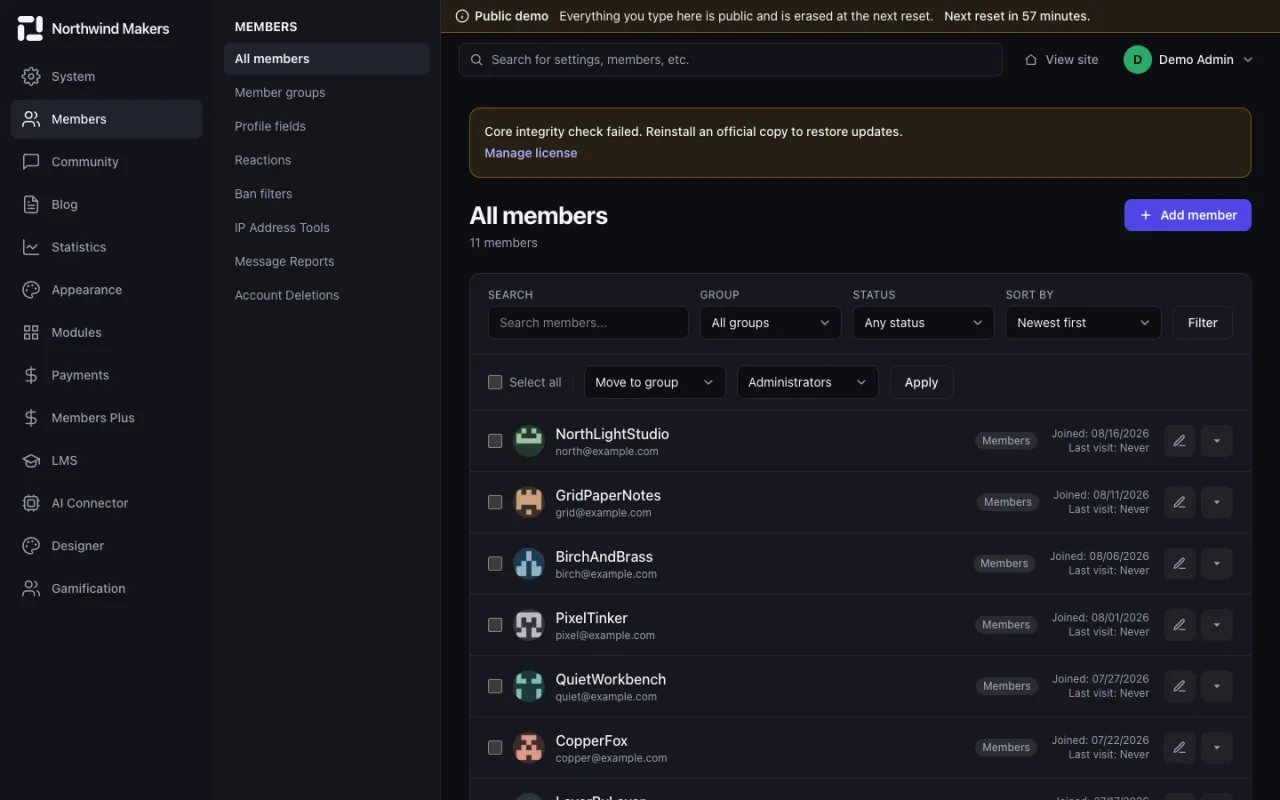Click the Add member button
This screenshot has width=1280, height=800.
point(1187,215)
